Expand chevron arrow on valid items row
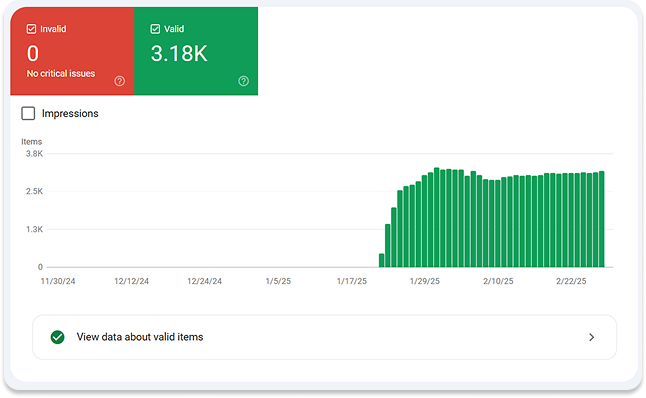Screen dimensions: 646x398 [x=592, y=337]
